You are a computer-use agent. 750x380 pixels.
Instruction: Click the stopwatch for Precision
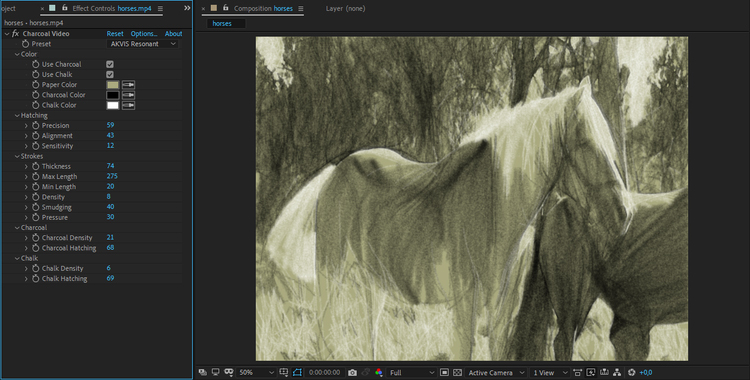pos(35,125)
